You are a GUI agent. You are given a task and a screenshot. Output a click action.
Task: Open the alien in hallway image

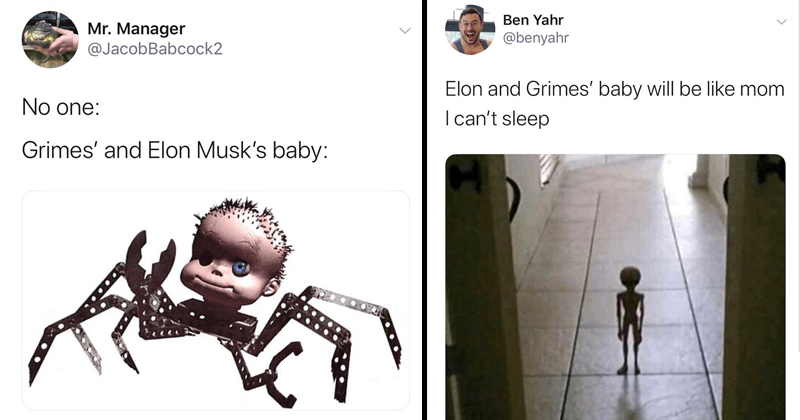point(615,287)
